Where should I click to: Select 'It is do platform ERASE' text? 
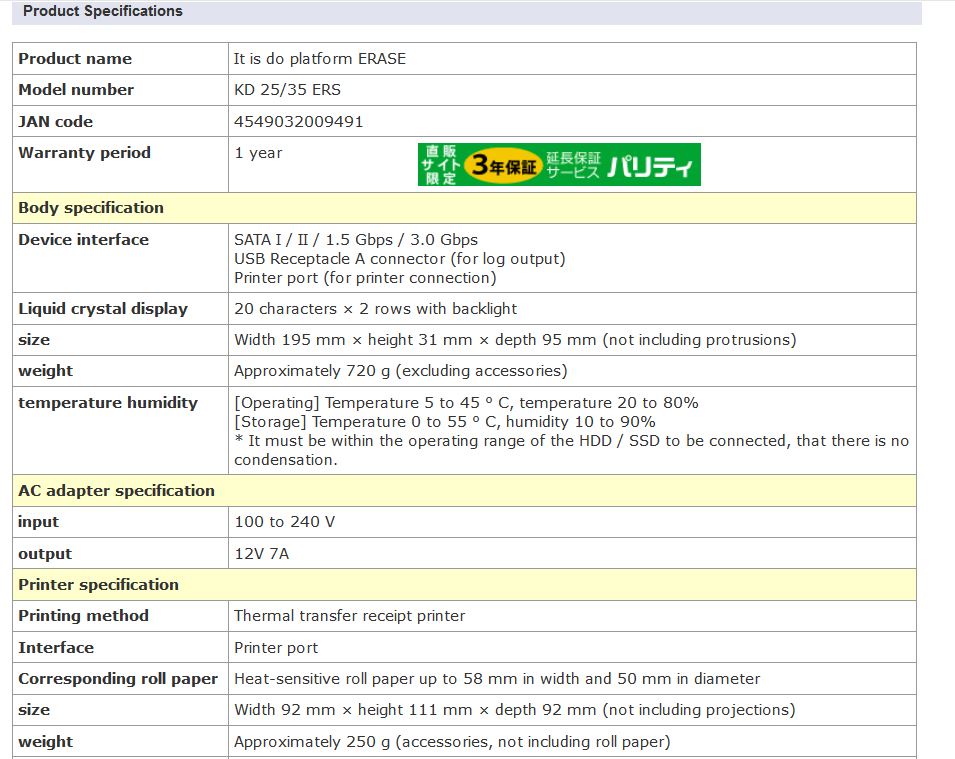coord(320,58)
